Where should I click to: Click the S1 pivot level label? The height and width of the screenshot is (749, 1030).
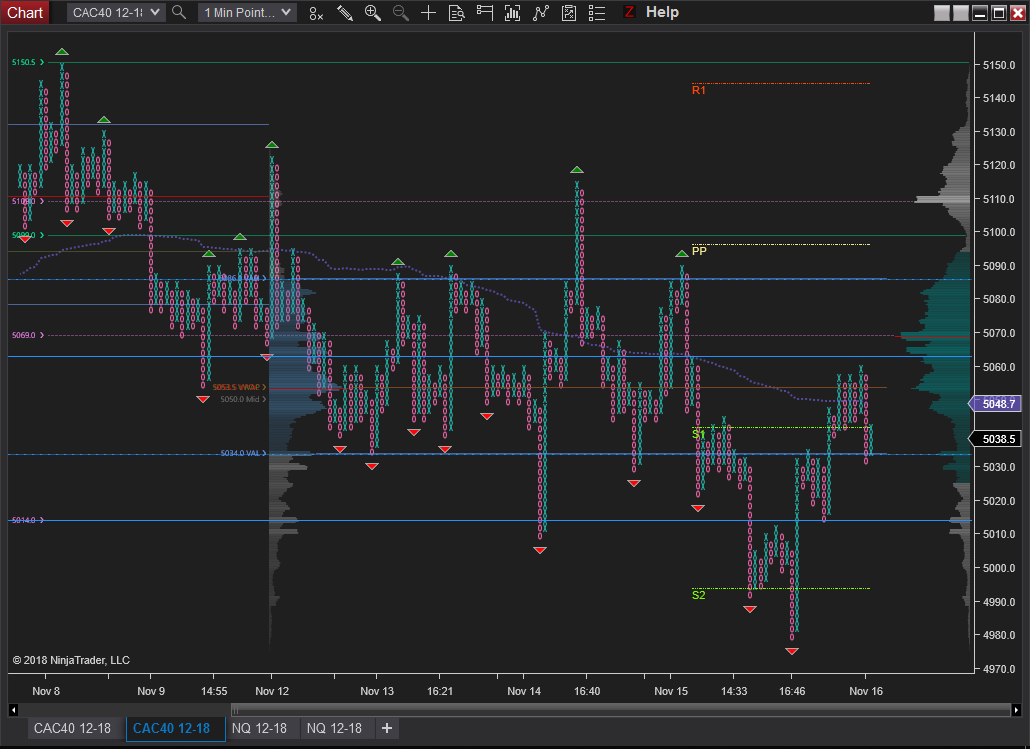click(x=698, y=434)
